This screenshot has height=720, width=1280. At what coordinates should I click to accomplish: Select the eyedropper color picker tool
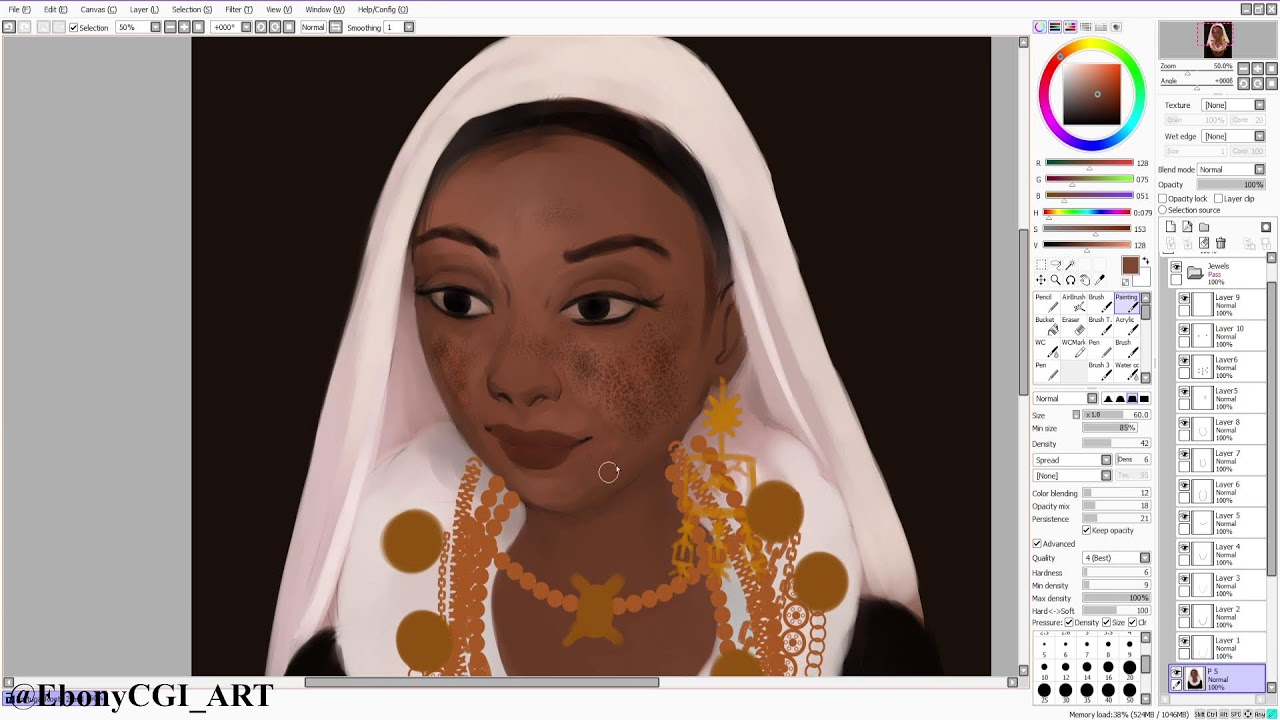tap(1100, 280)
